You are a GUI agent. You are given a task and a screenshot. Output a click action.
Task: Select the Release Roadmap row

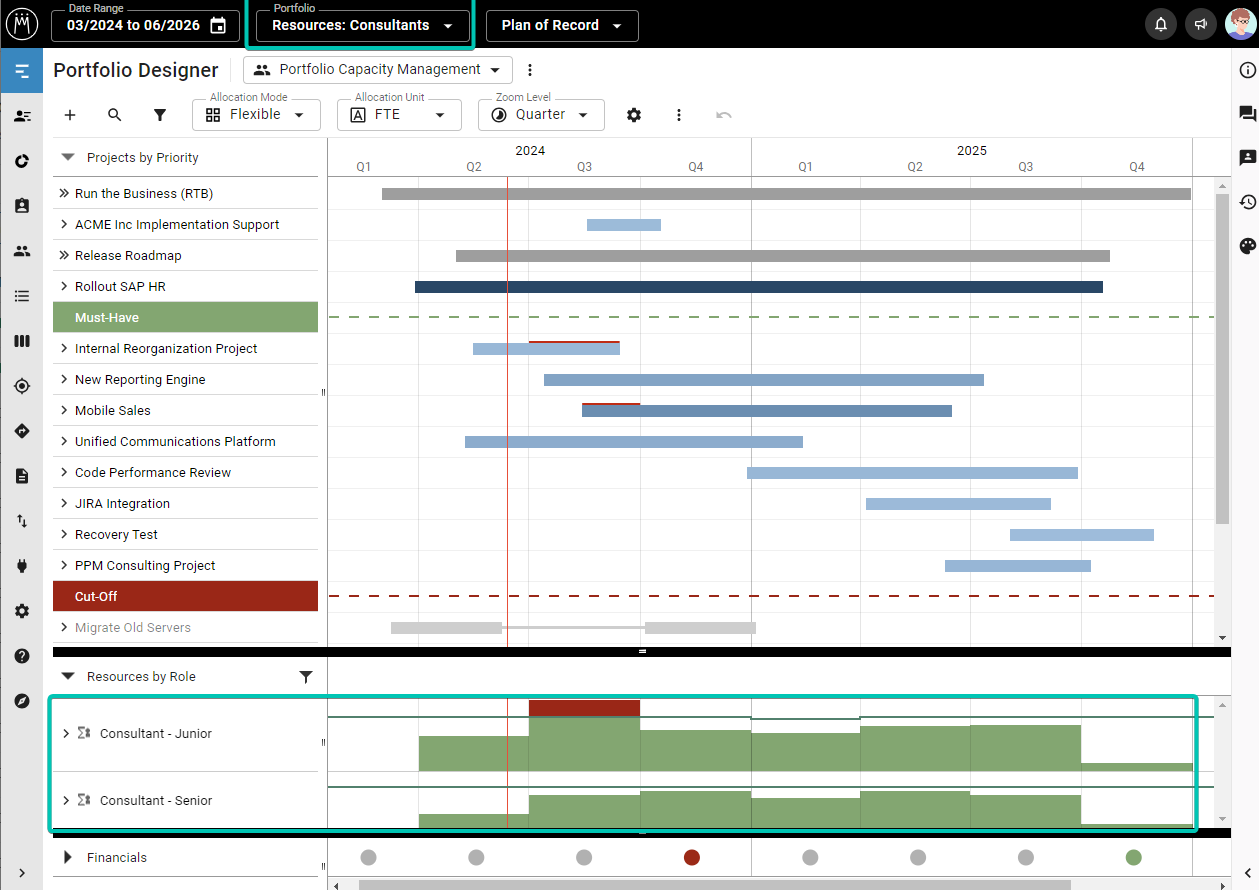[x=185, y=255]
